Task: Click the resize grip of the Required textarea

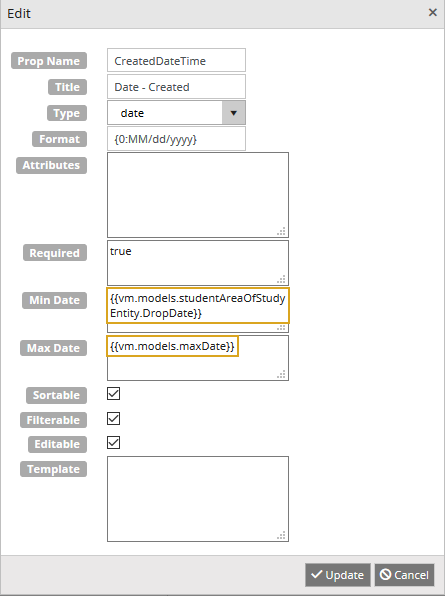Action: [282, 279]
